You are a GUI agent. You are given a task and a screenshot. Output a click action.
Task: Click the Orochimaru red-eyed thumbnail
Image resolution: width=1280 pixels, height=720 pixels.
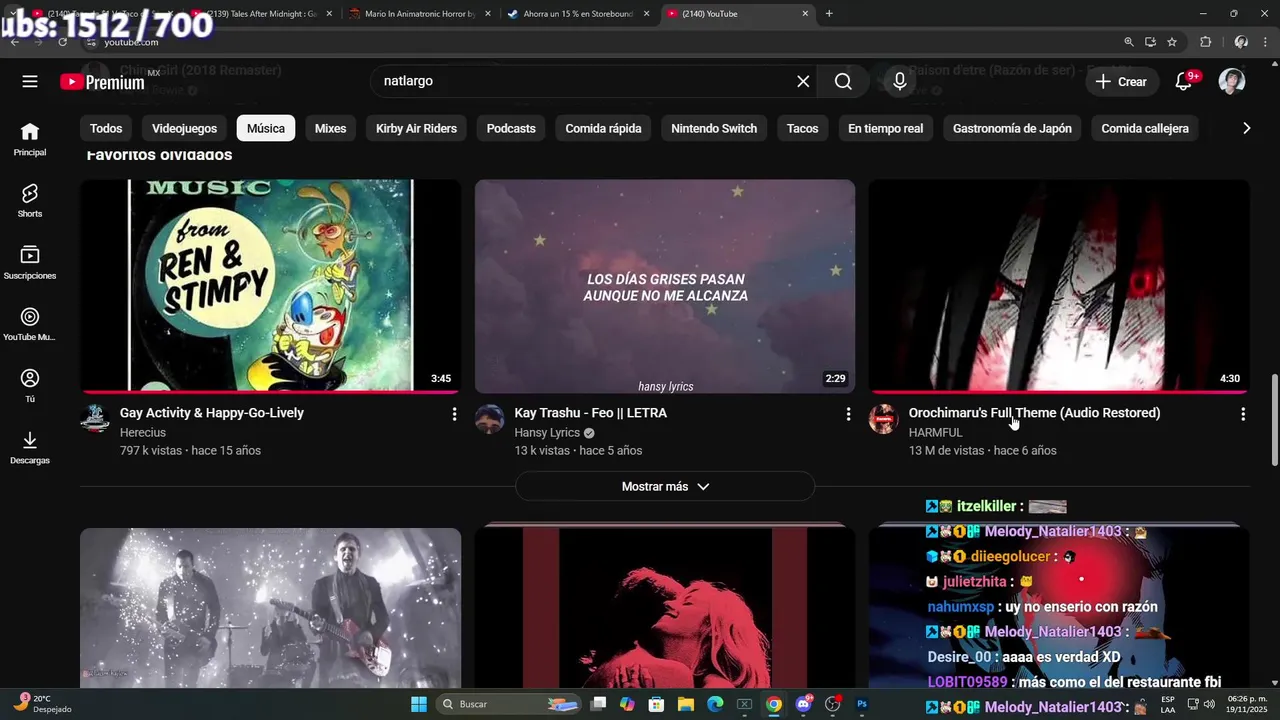click(1059, 286)
